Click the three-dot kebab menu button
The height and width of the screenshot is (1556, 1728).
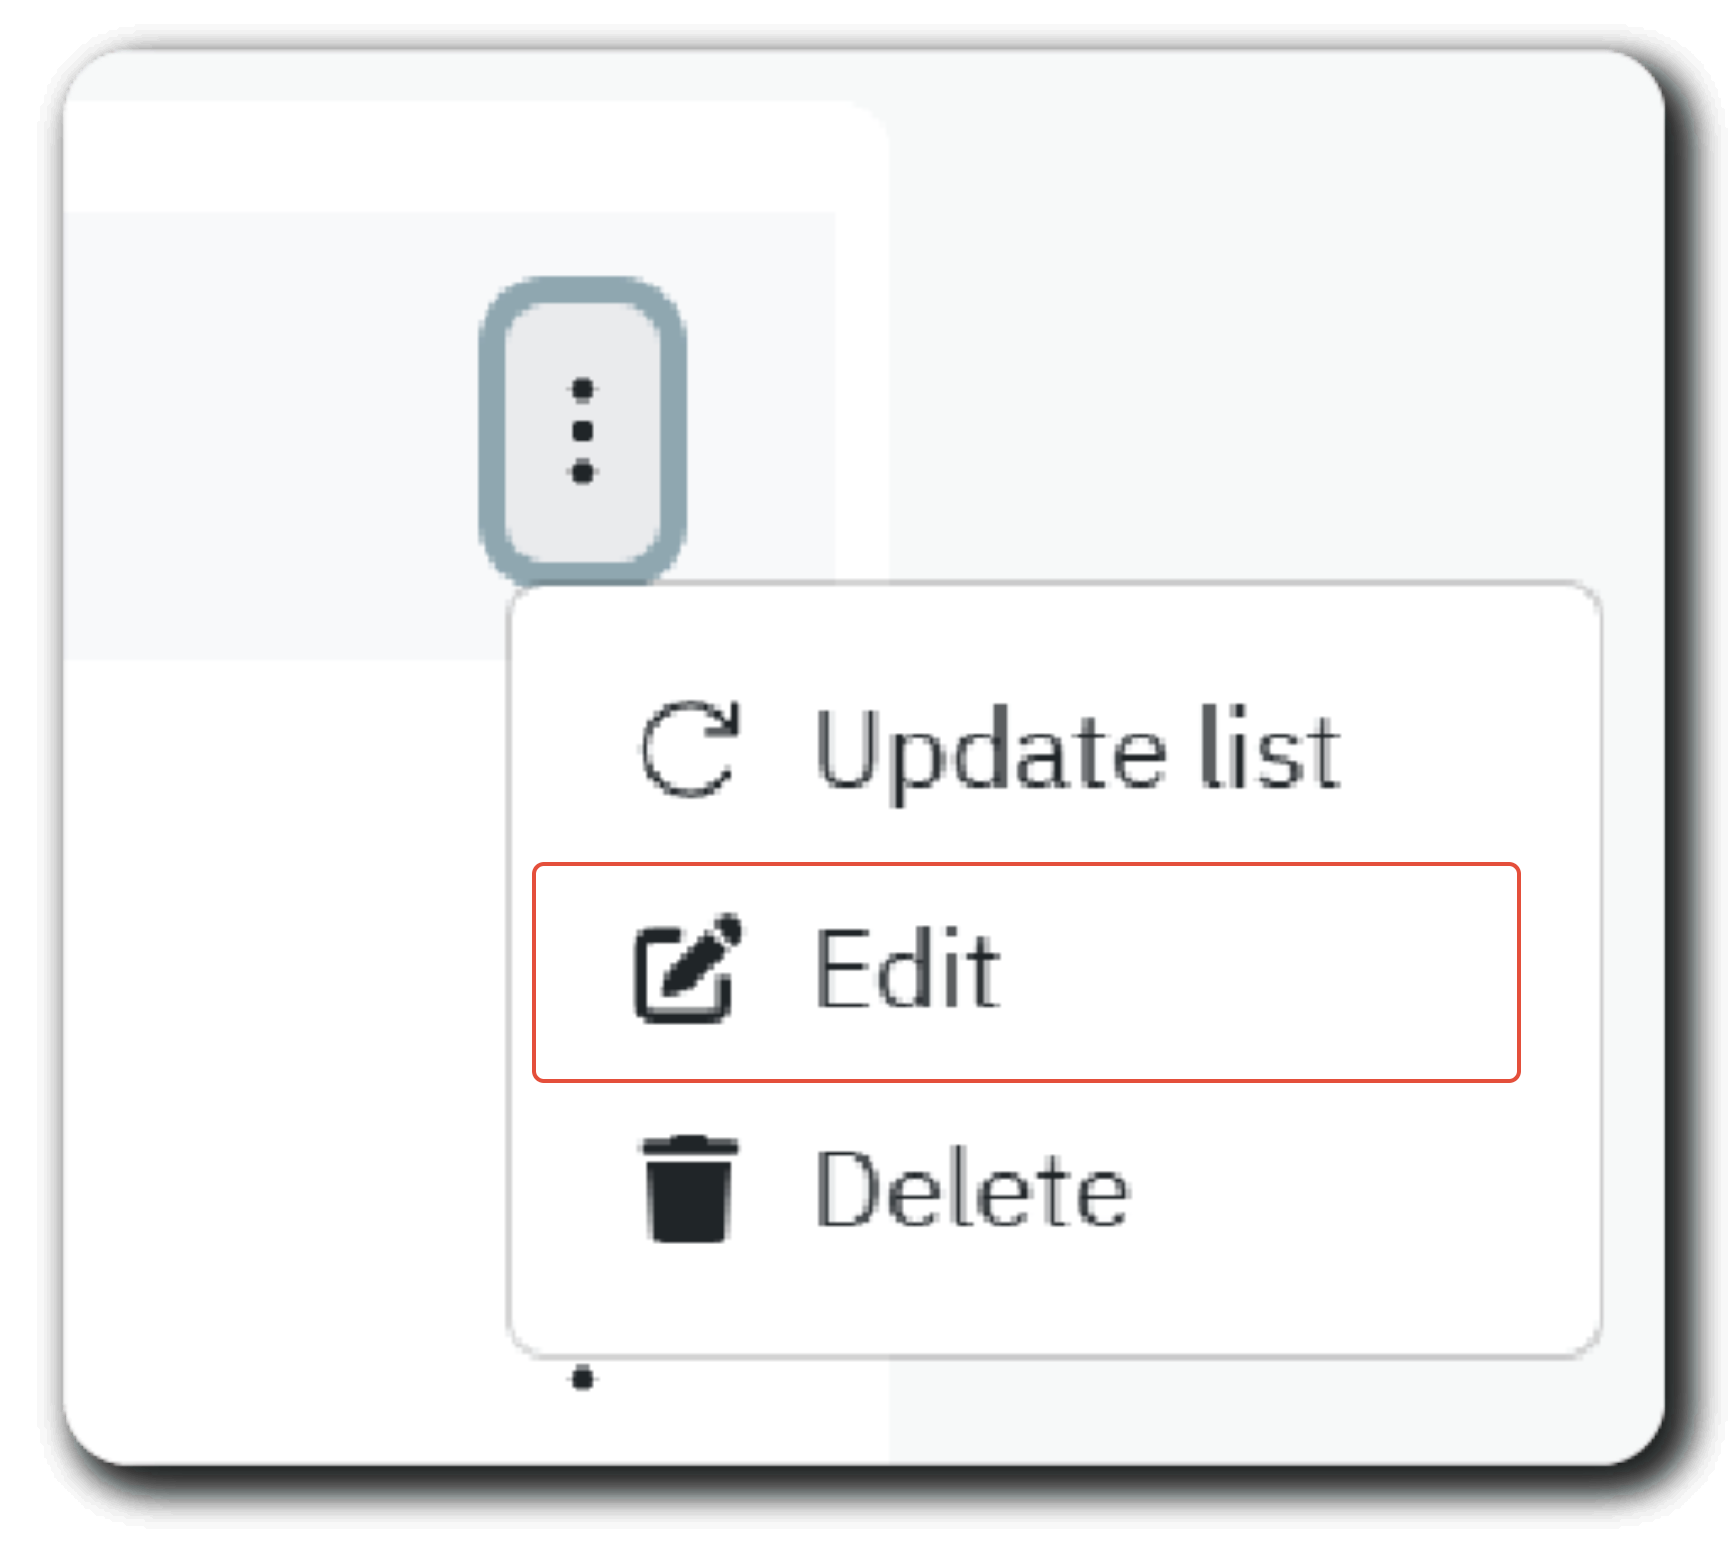coord(582,431)
